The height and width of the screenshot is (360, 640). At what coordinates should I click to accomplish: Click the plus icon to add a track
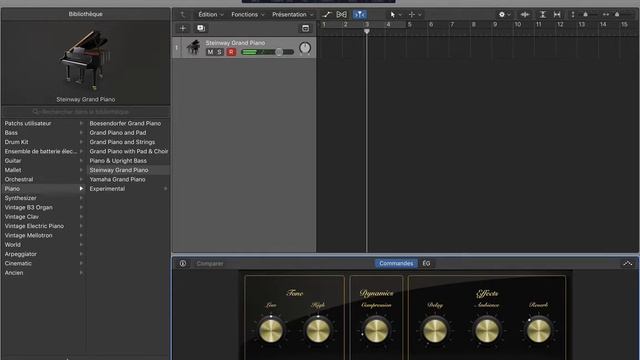pyautogui.click(x=183, y=28)
